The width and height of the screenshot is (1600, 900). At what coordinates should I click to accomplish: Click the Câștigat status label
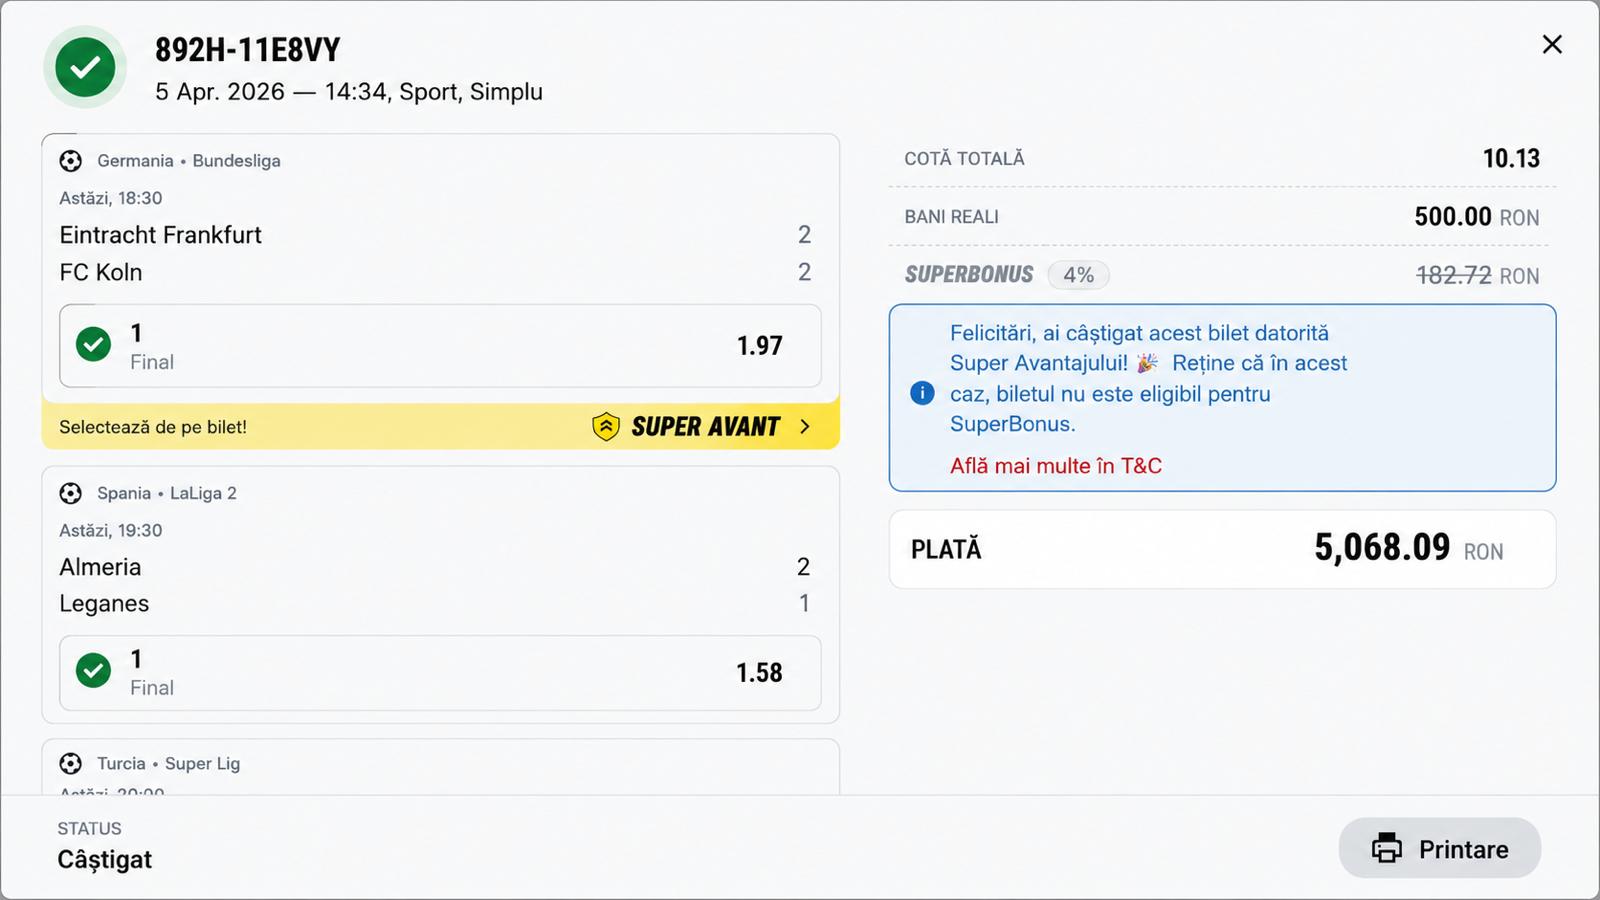[x=105, y=860]
